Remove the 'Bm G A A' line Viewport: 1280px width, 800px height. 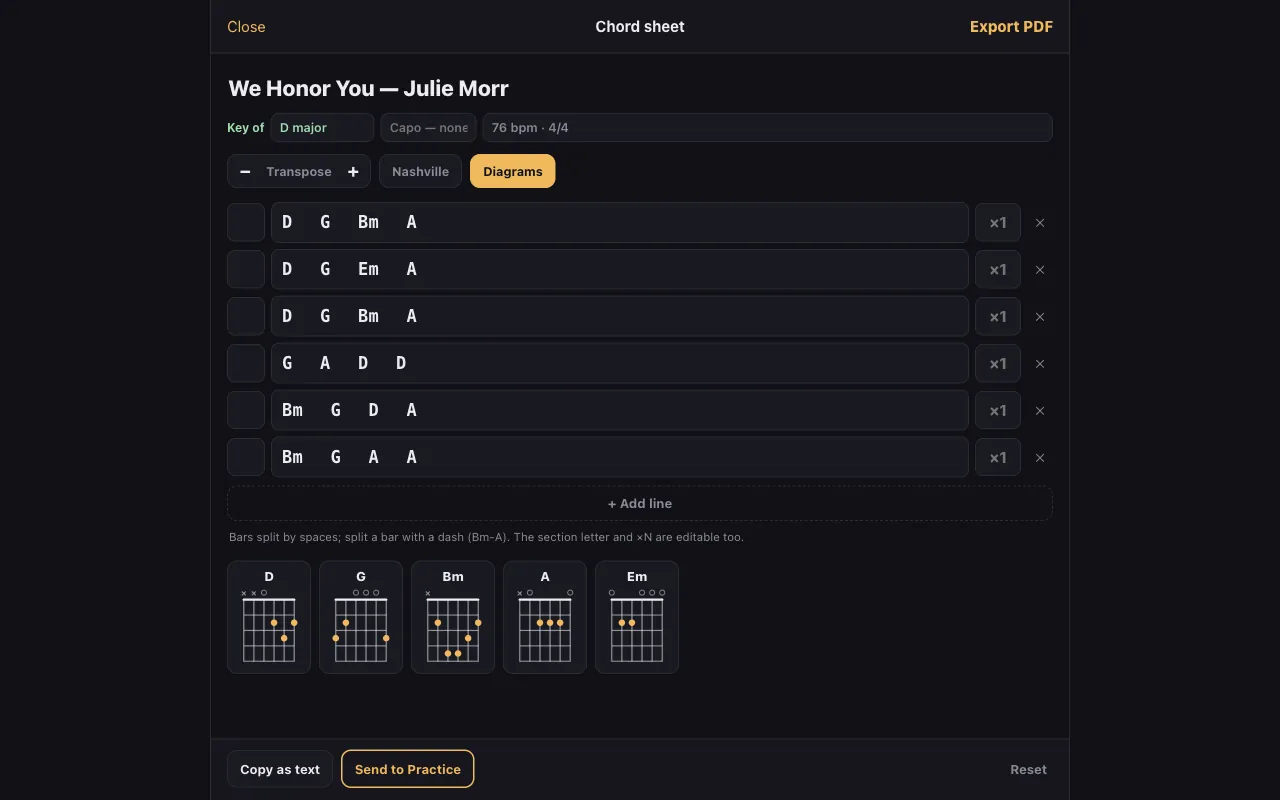[x=1040, y=458]
